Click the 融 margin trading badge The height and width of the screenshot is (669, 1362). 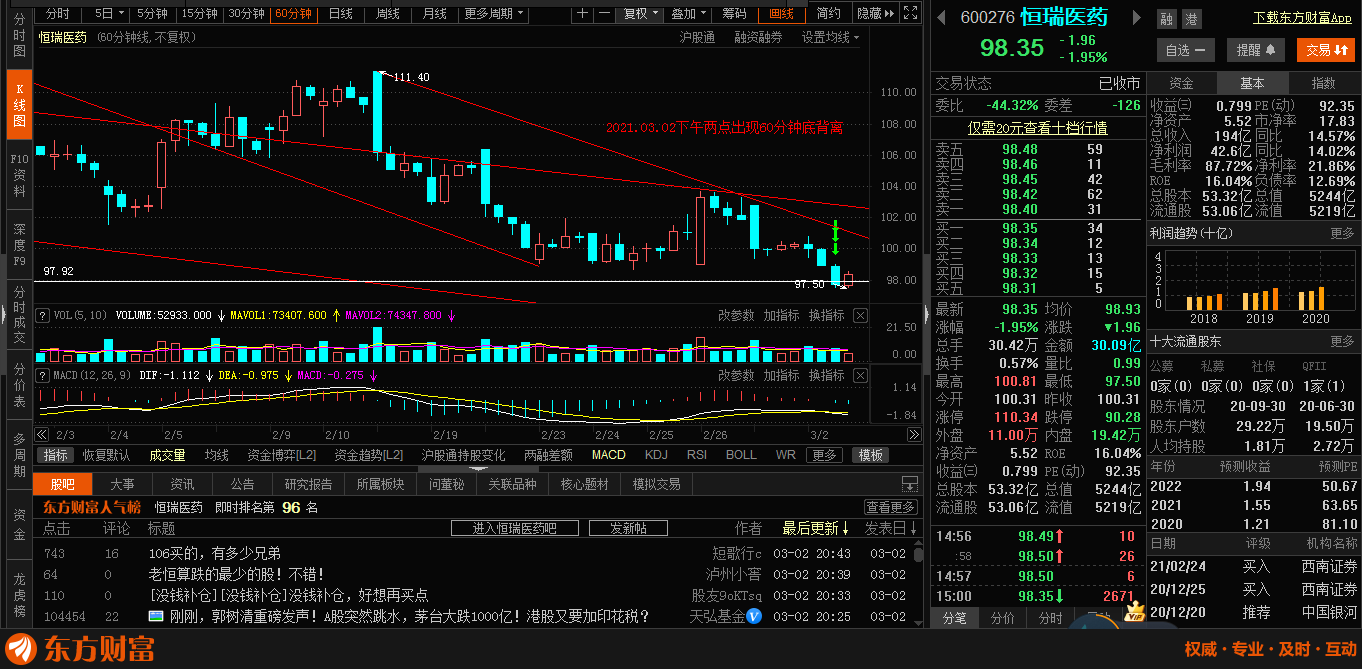coord(1166,19)
